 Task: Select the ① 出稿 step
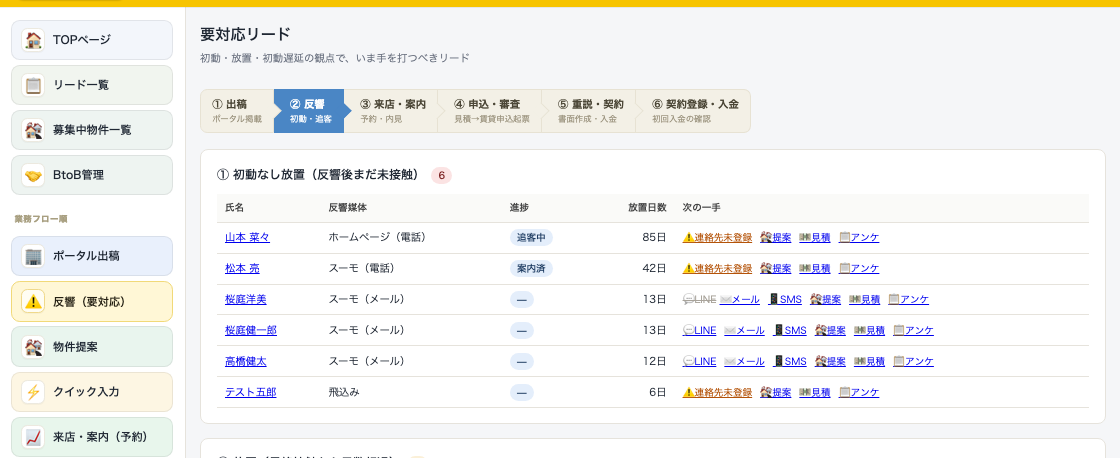tap(237, 111)
